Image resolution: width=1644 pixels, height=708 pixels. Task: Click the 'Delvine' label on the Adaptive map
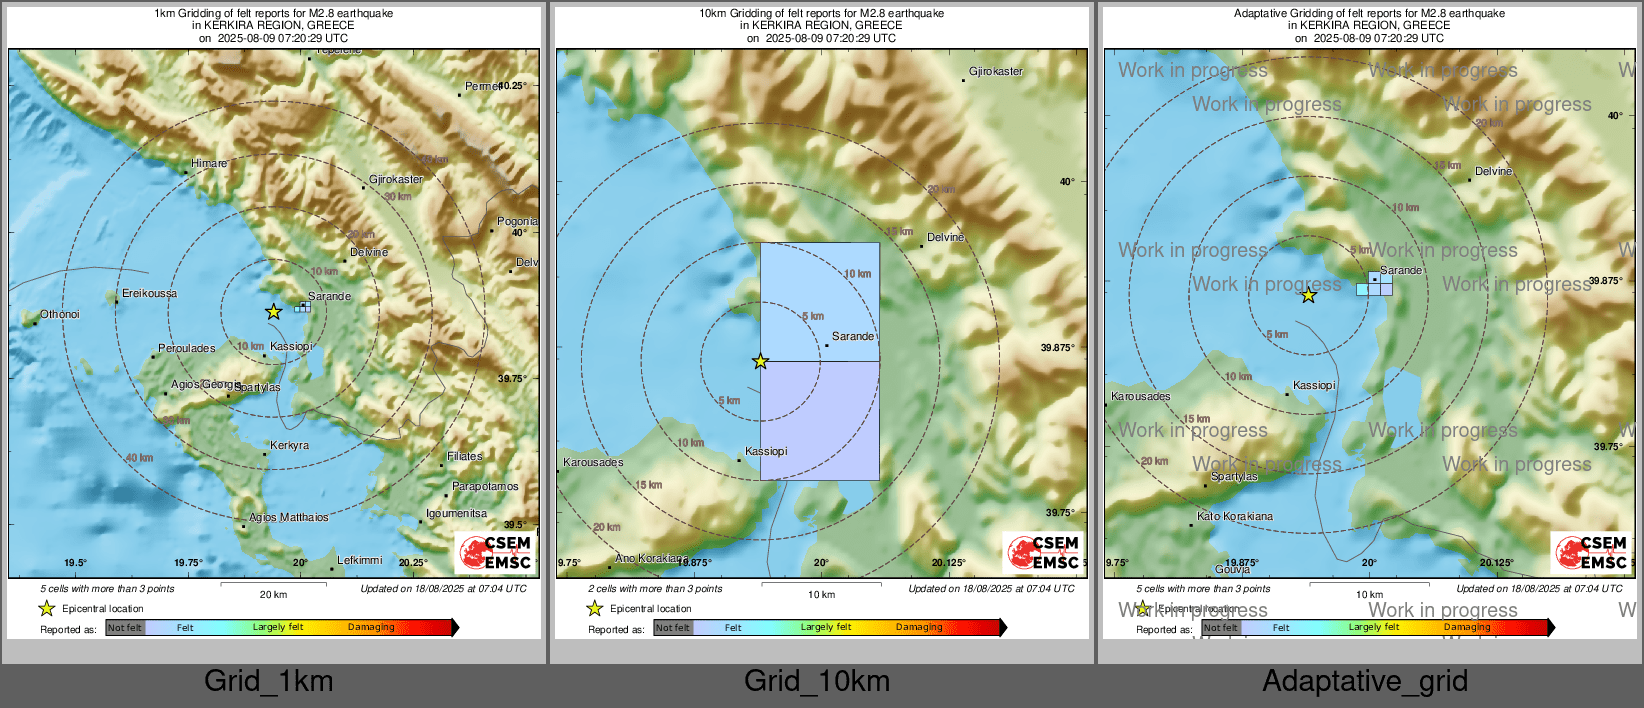1493,171
